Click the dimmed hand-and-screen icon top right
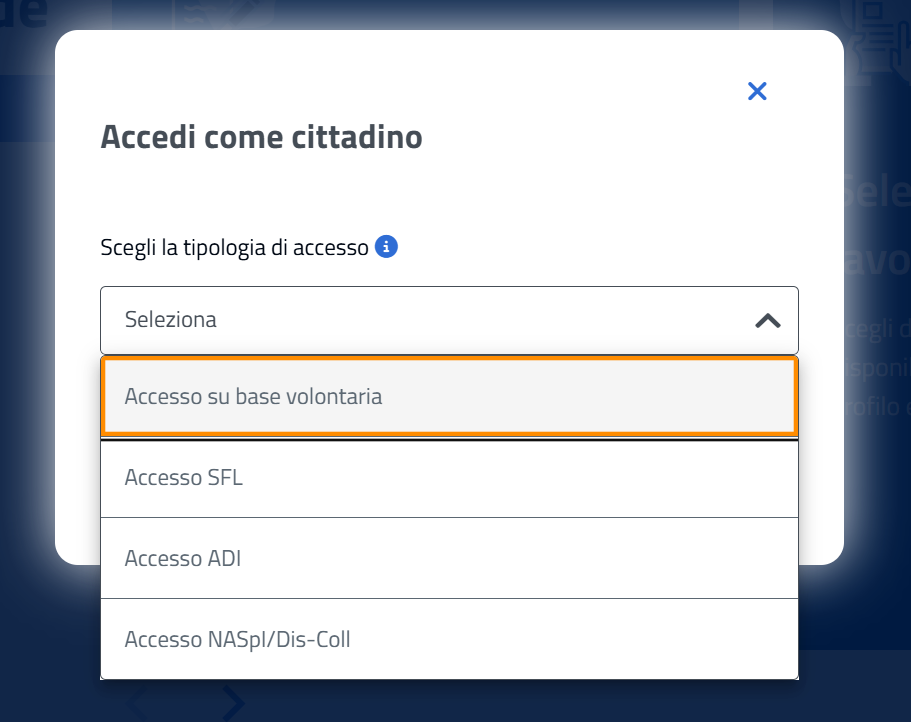This screenshot has width=911, height=722. click(x=877, y=41)
